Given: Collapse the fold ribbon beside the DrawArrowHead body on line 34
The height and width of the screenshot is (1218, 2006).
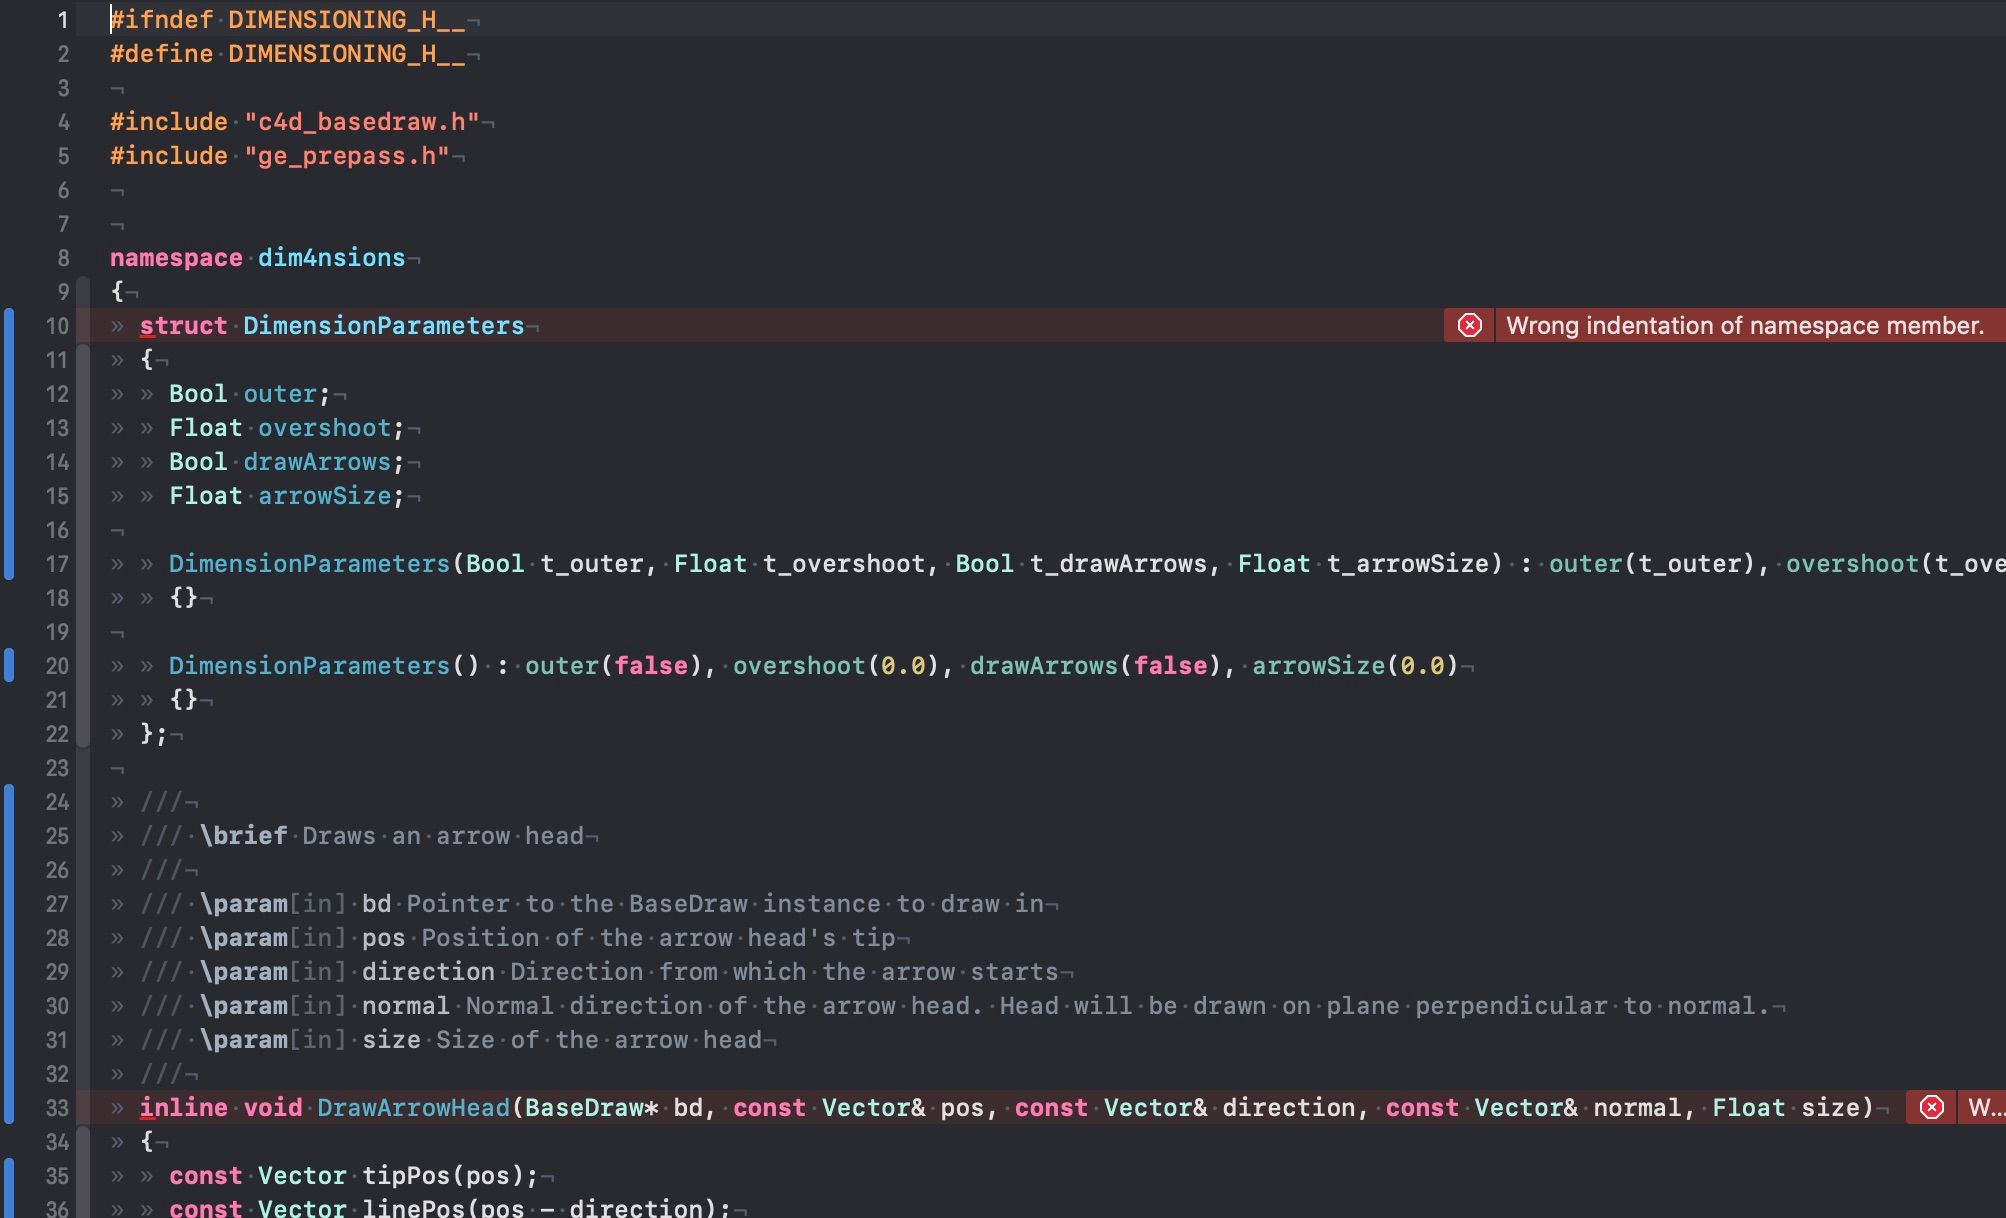Looking at the screenshot, I should point(84,1172).
